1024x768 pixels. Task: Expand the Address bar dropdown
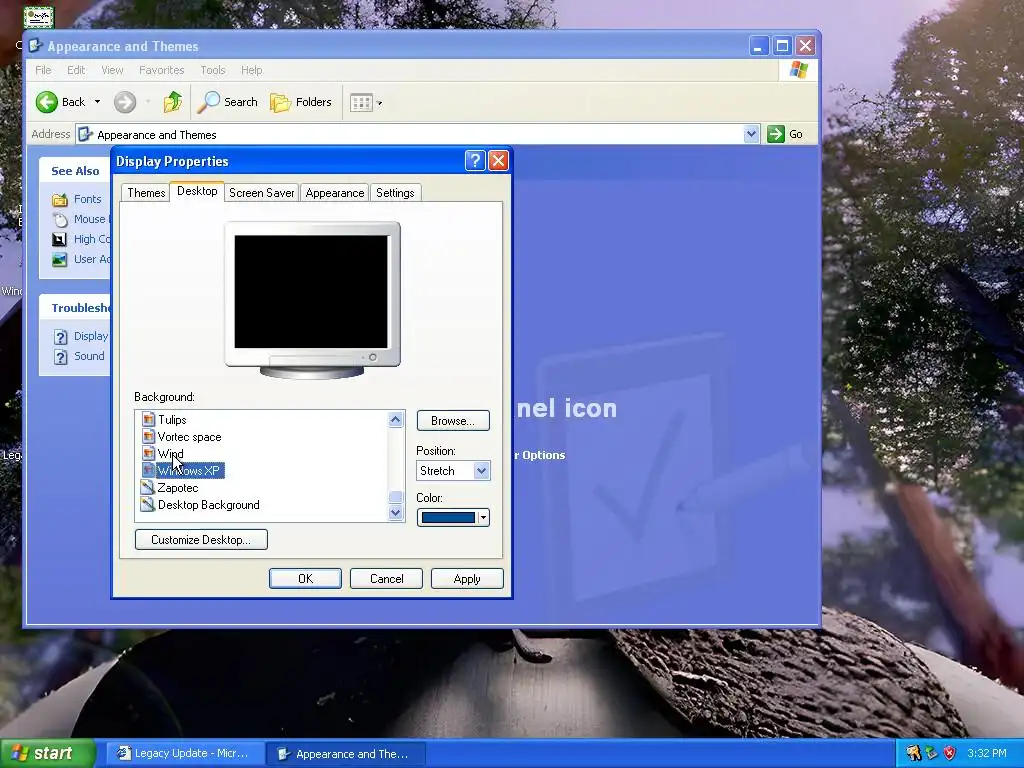coord(751,135)
